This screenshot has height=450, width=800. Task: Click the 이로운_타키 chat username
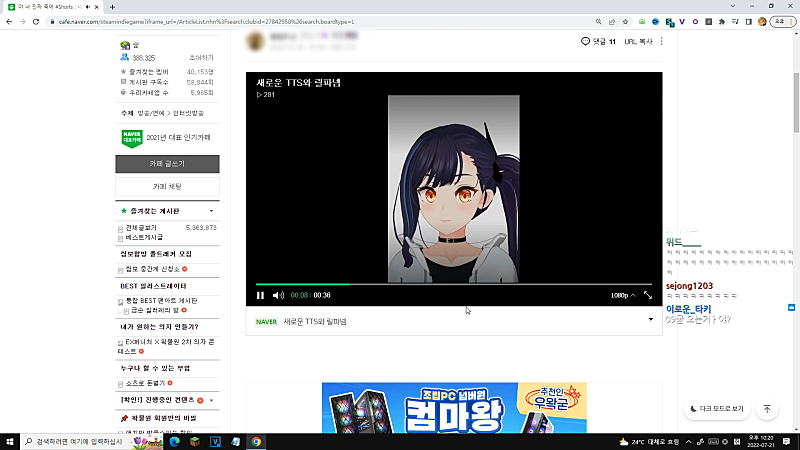click(x=688, y=309)
